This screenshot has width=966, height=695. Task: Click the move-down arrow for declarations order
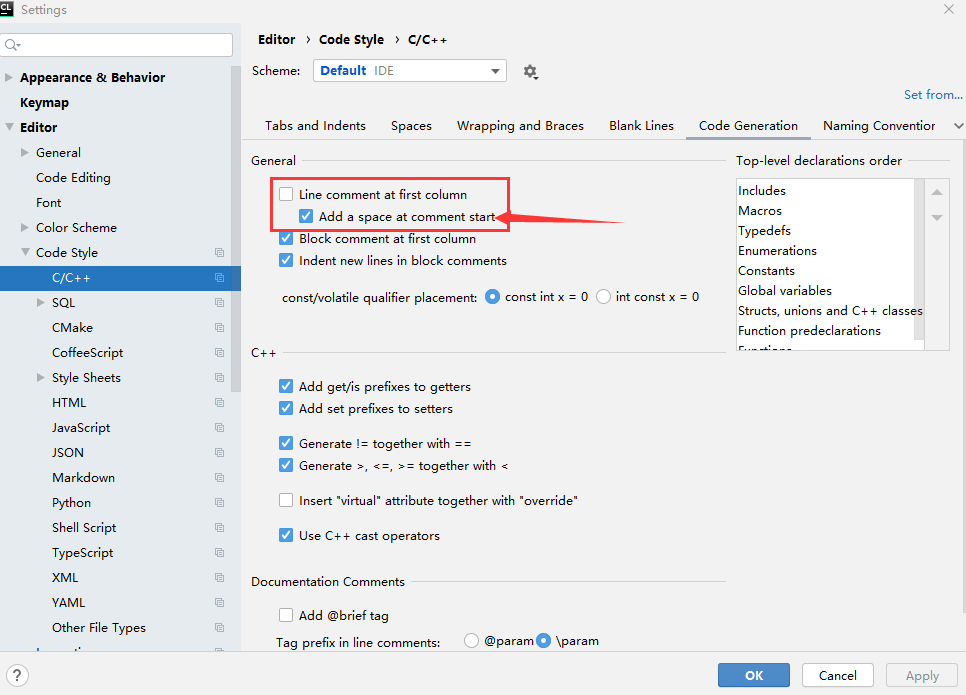tap(937, 217)
